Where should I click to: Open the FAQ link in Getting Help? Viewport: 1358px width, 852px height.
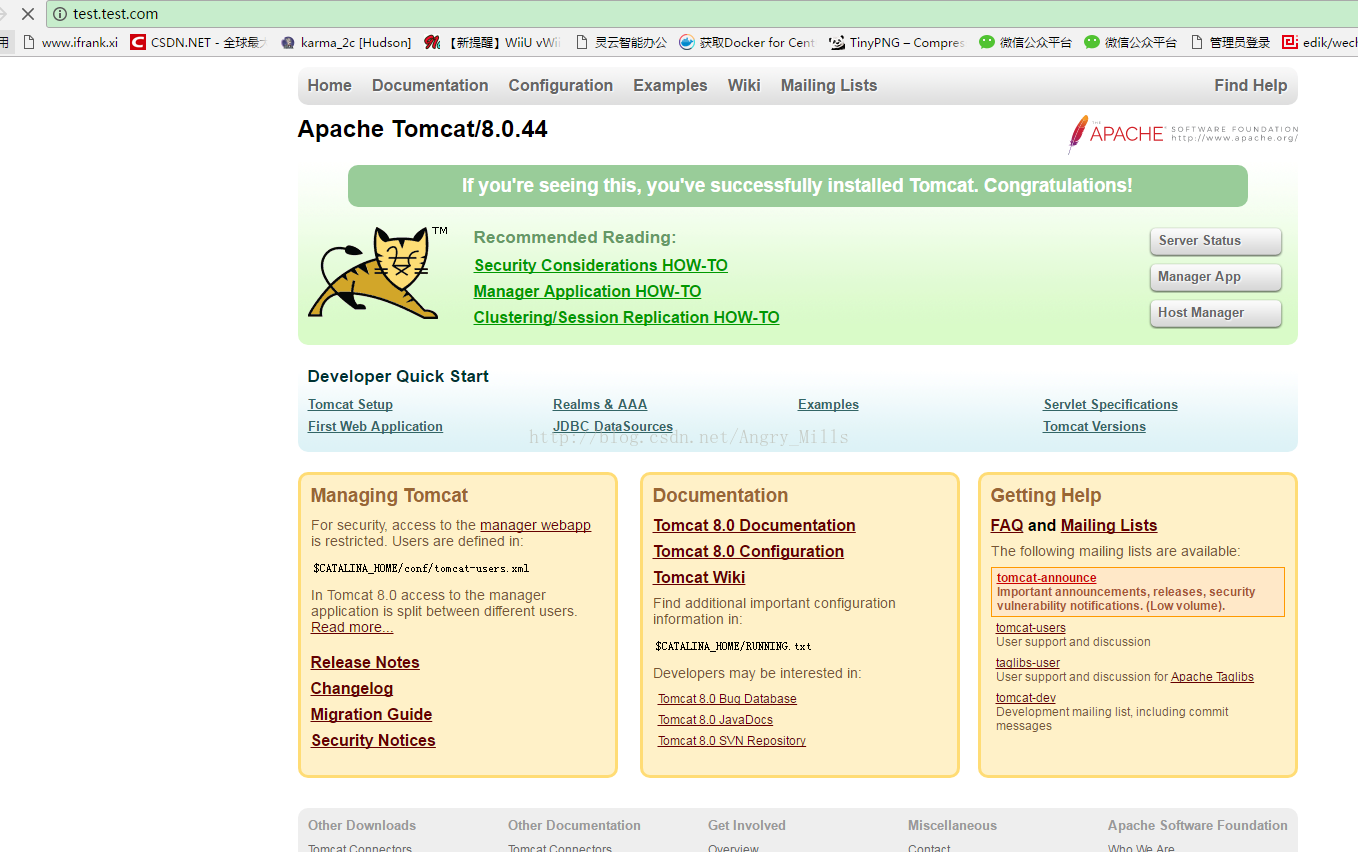coord(1007,526)
